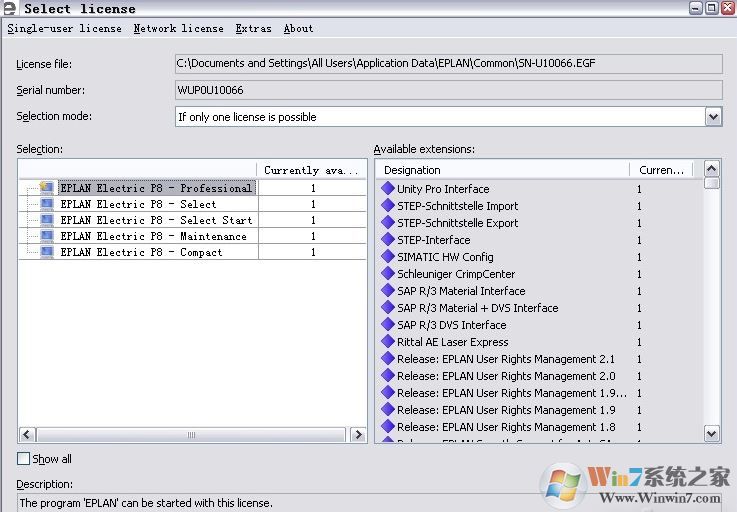Click the icon beside EPLAN Electric P8 - Select
737x512 pixels.
(47, 204)
